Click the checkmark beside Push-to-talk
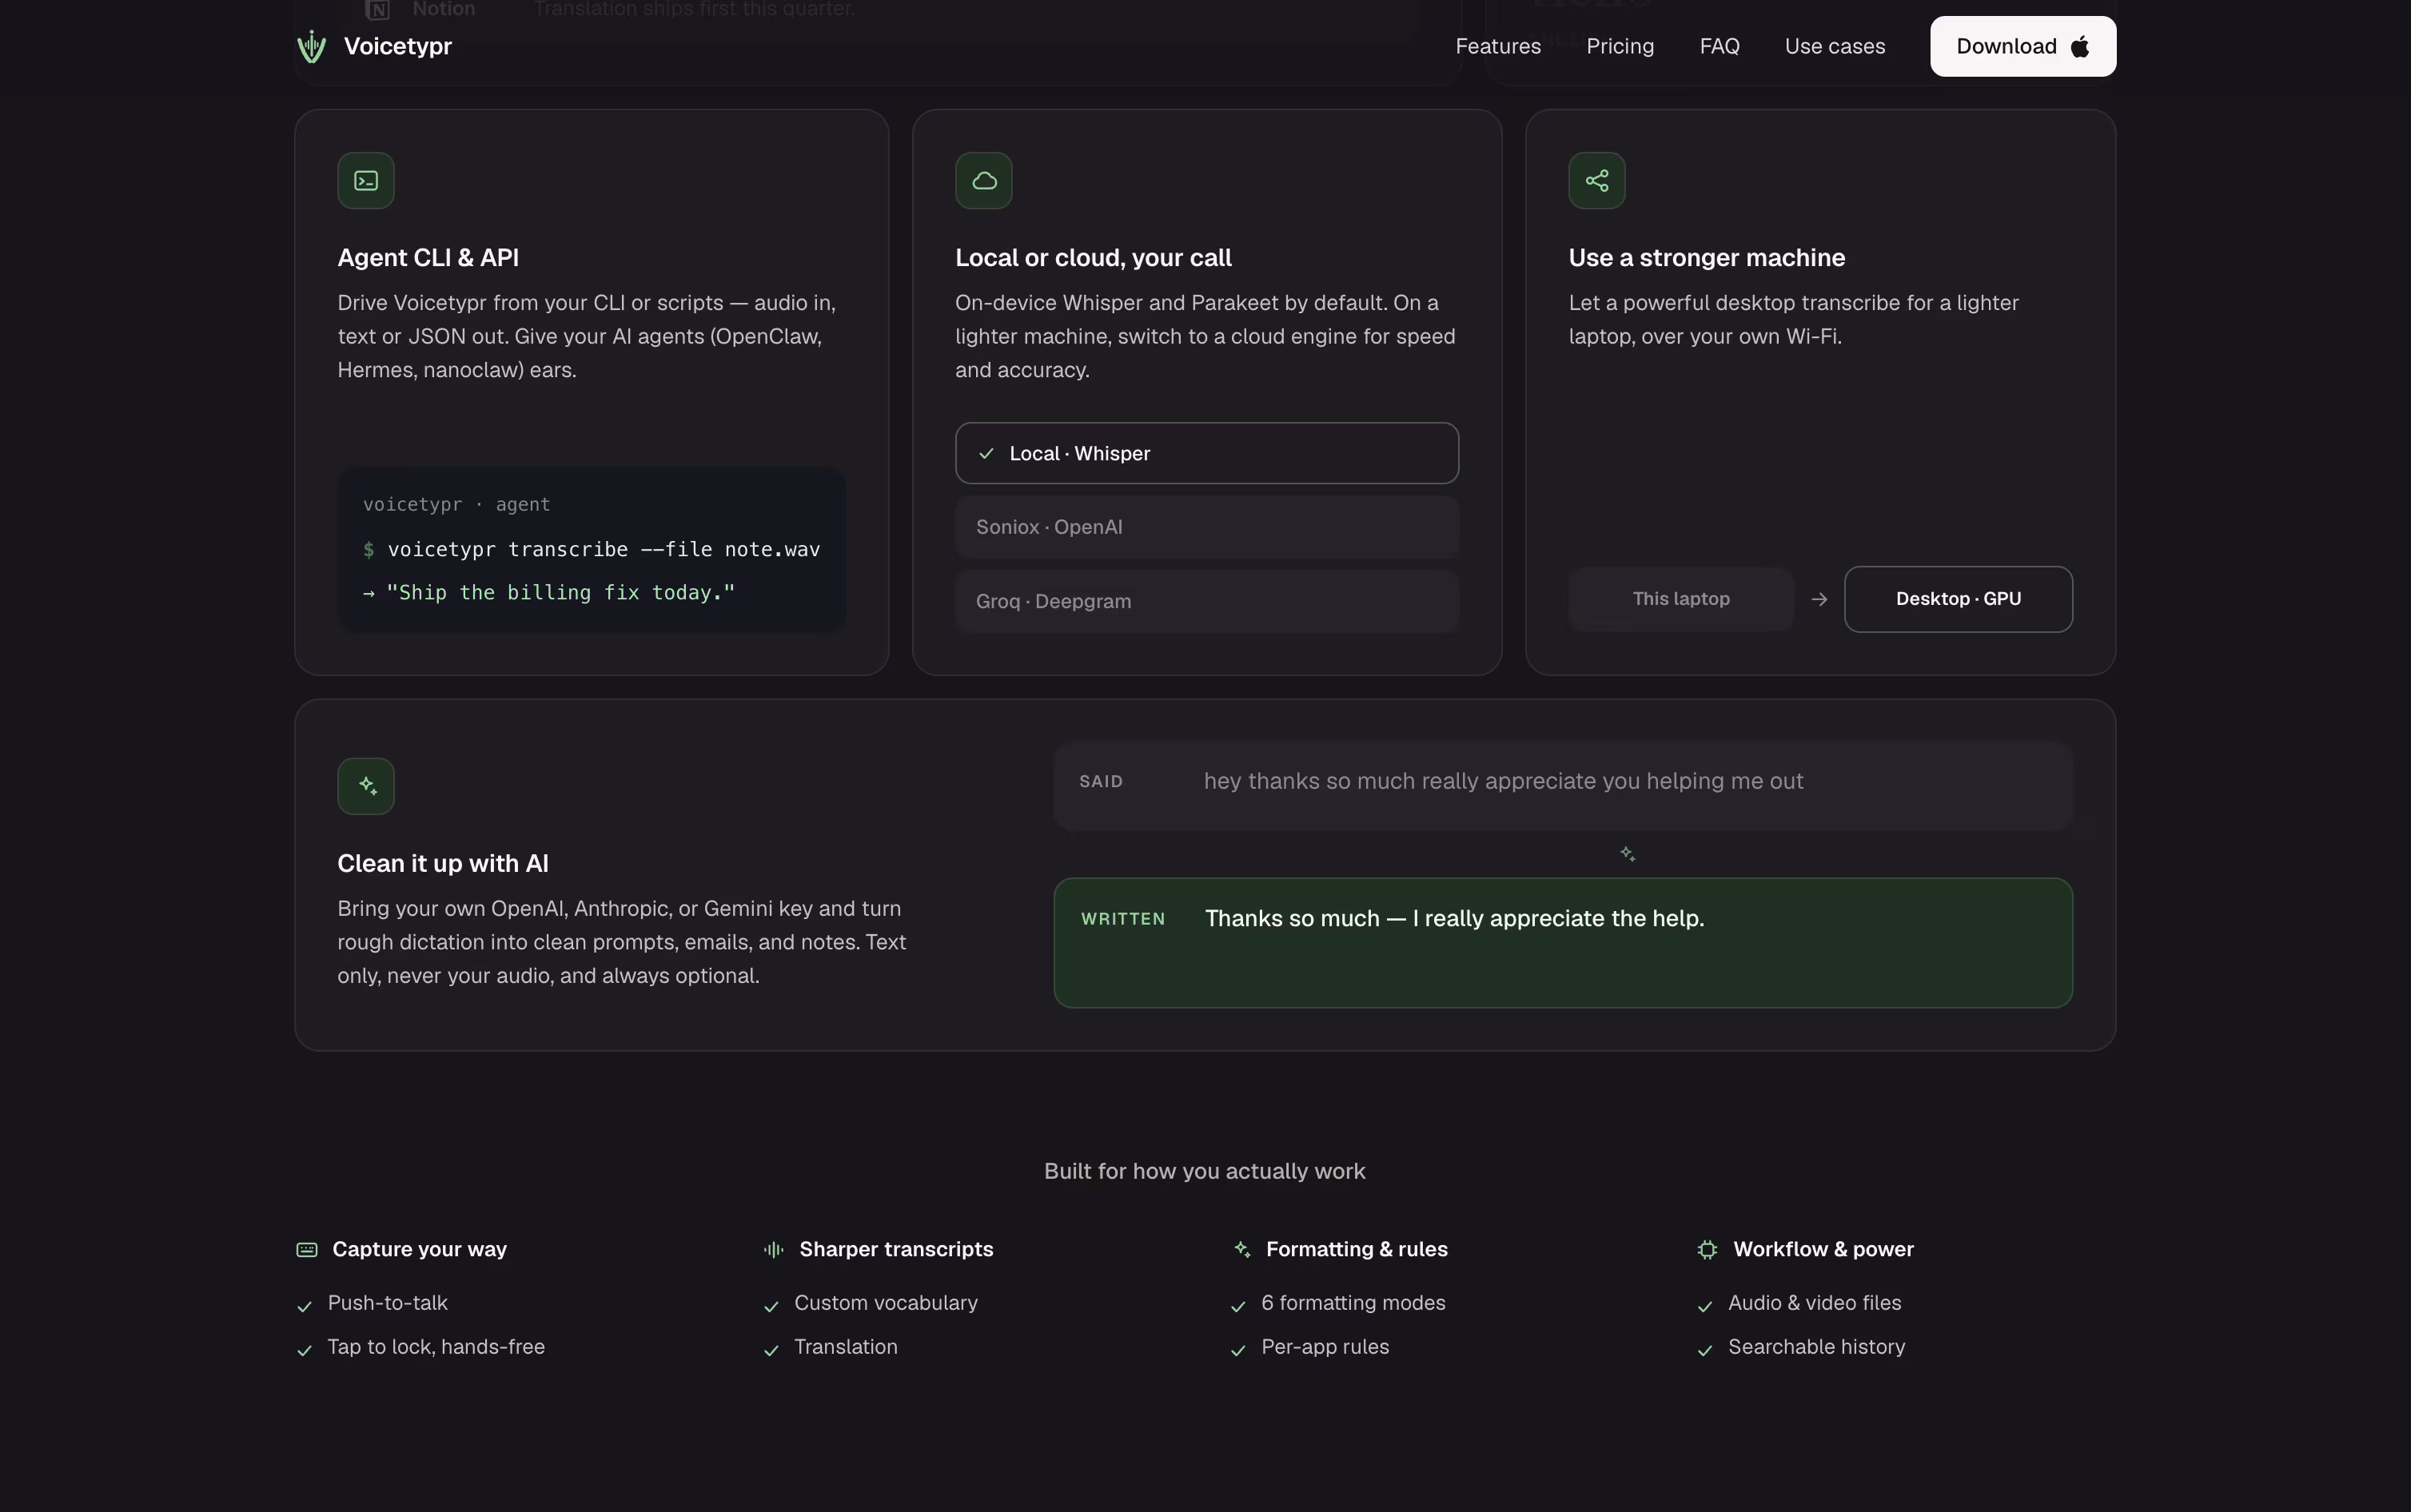 click(x=305, y=1306)
